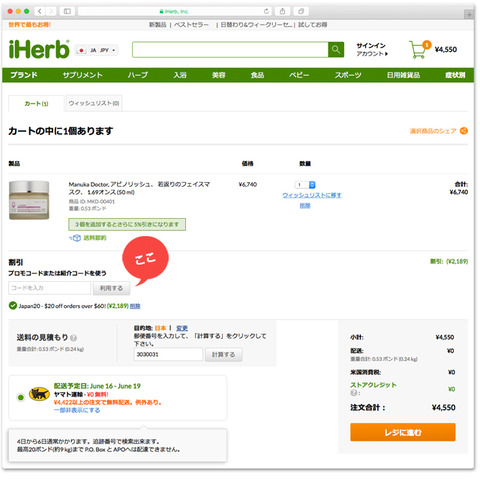480x485 pixels.
Task: Click the 一部非表示にする link
Action: [77, 410]
